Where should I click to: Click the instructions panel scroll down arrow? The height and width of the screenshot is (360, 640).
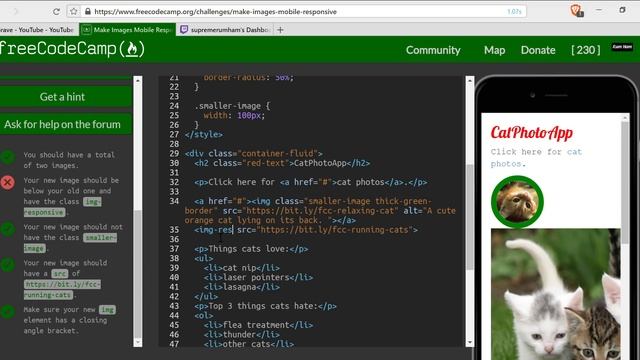pos(138,342)
